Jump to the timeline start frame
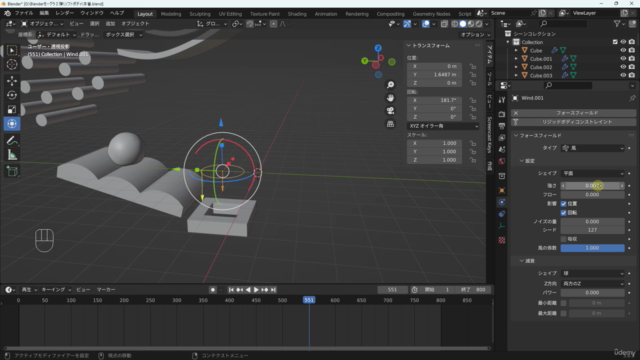 click(x=231, y=290)
